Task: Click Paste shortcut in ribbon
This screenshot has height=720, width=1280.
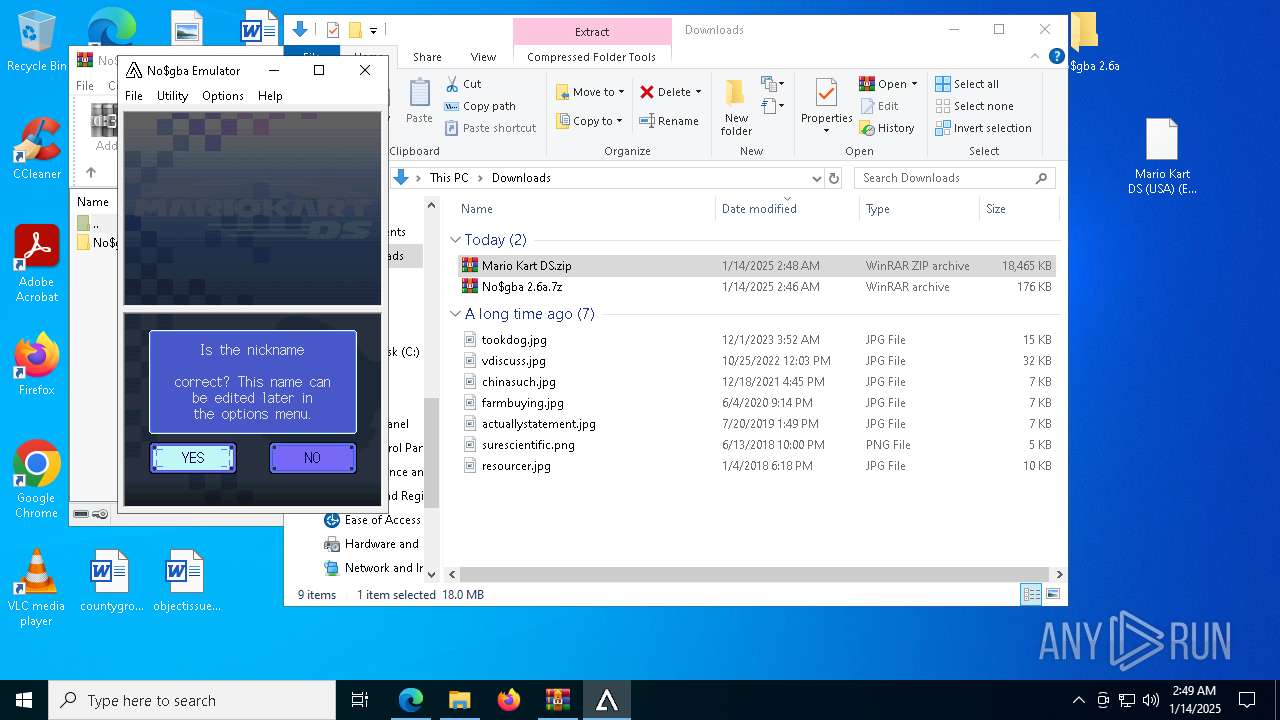Action: click(490, 128)
